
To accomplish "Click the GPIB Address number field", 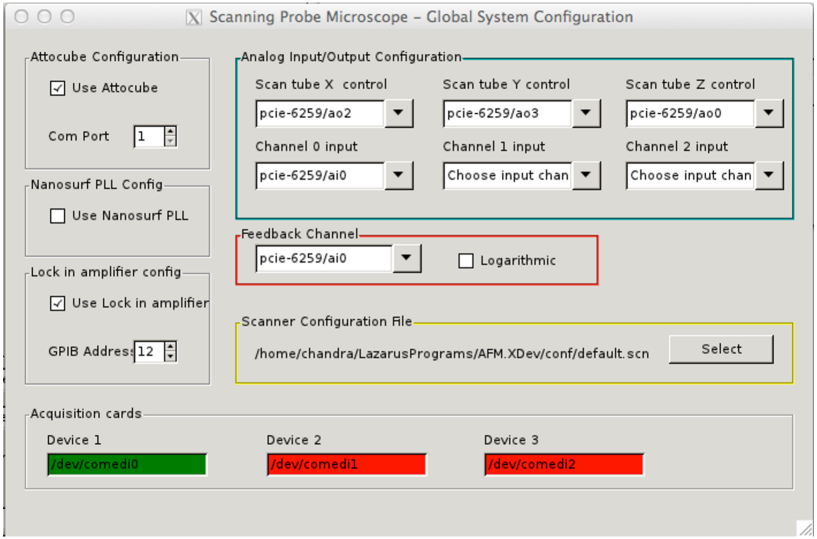I will [148, 351].
